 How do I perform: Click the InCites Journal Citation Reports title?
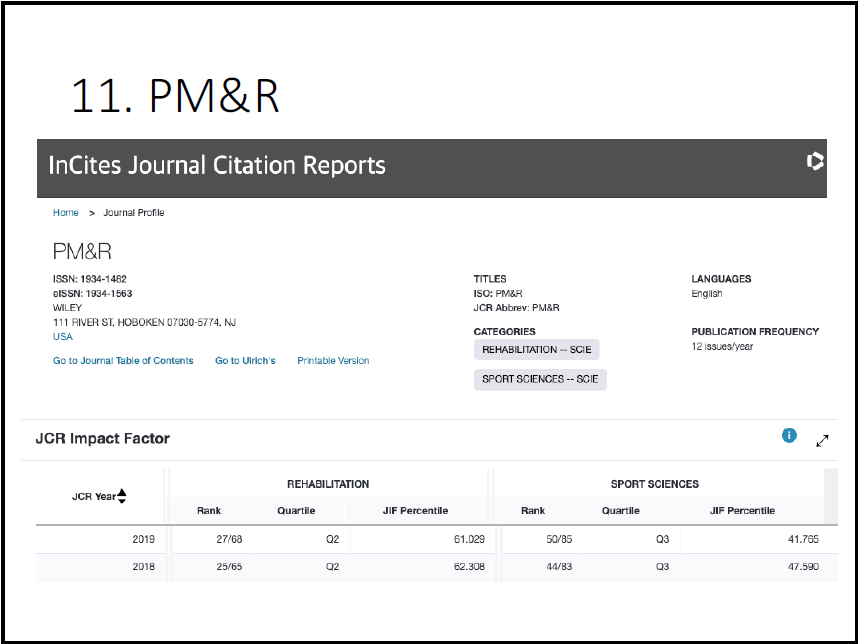pyautogui.click(x=217, y=165)
